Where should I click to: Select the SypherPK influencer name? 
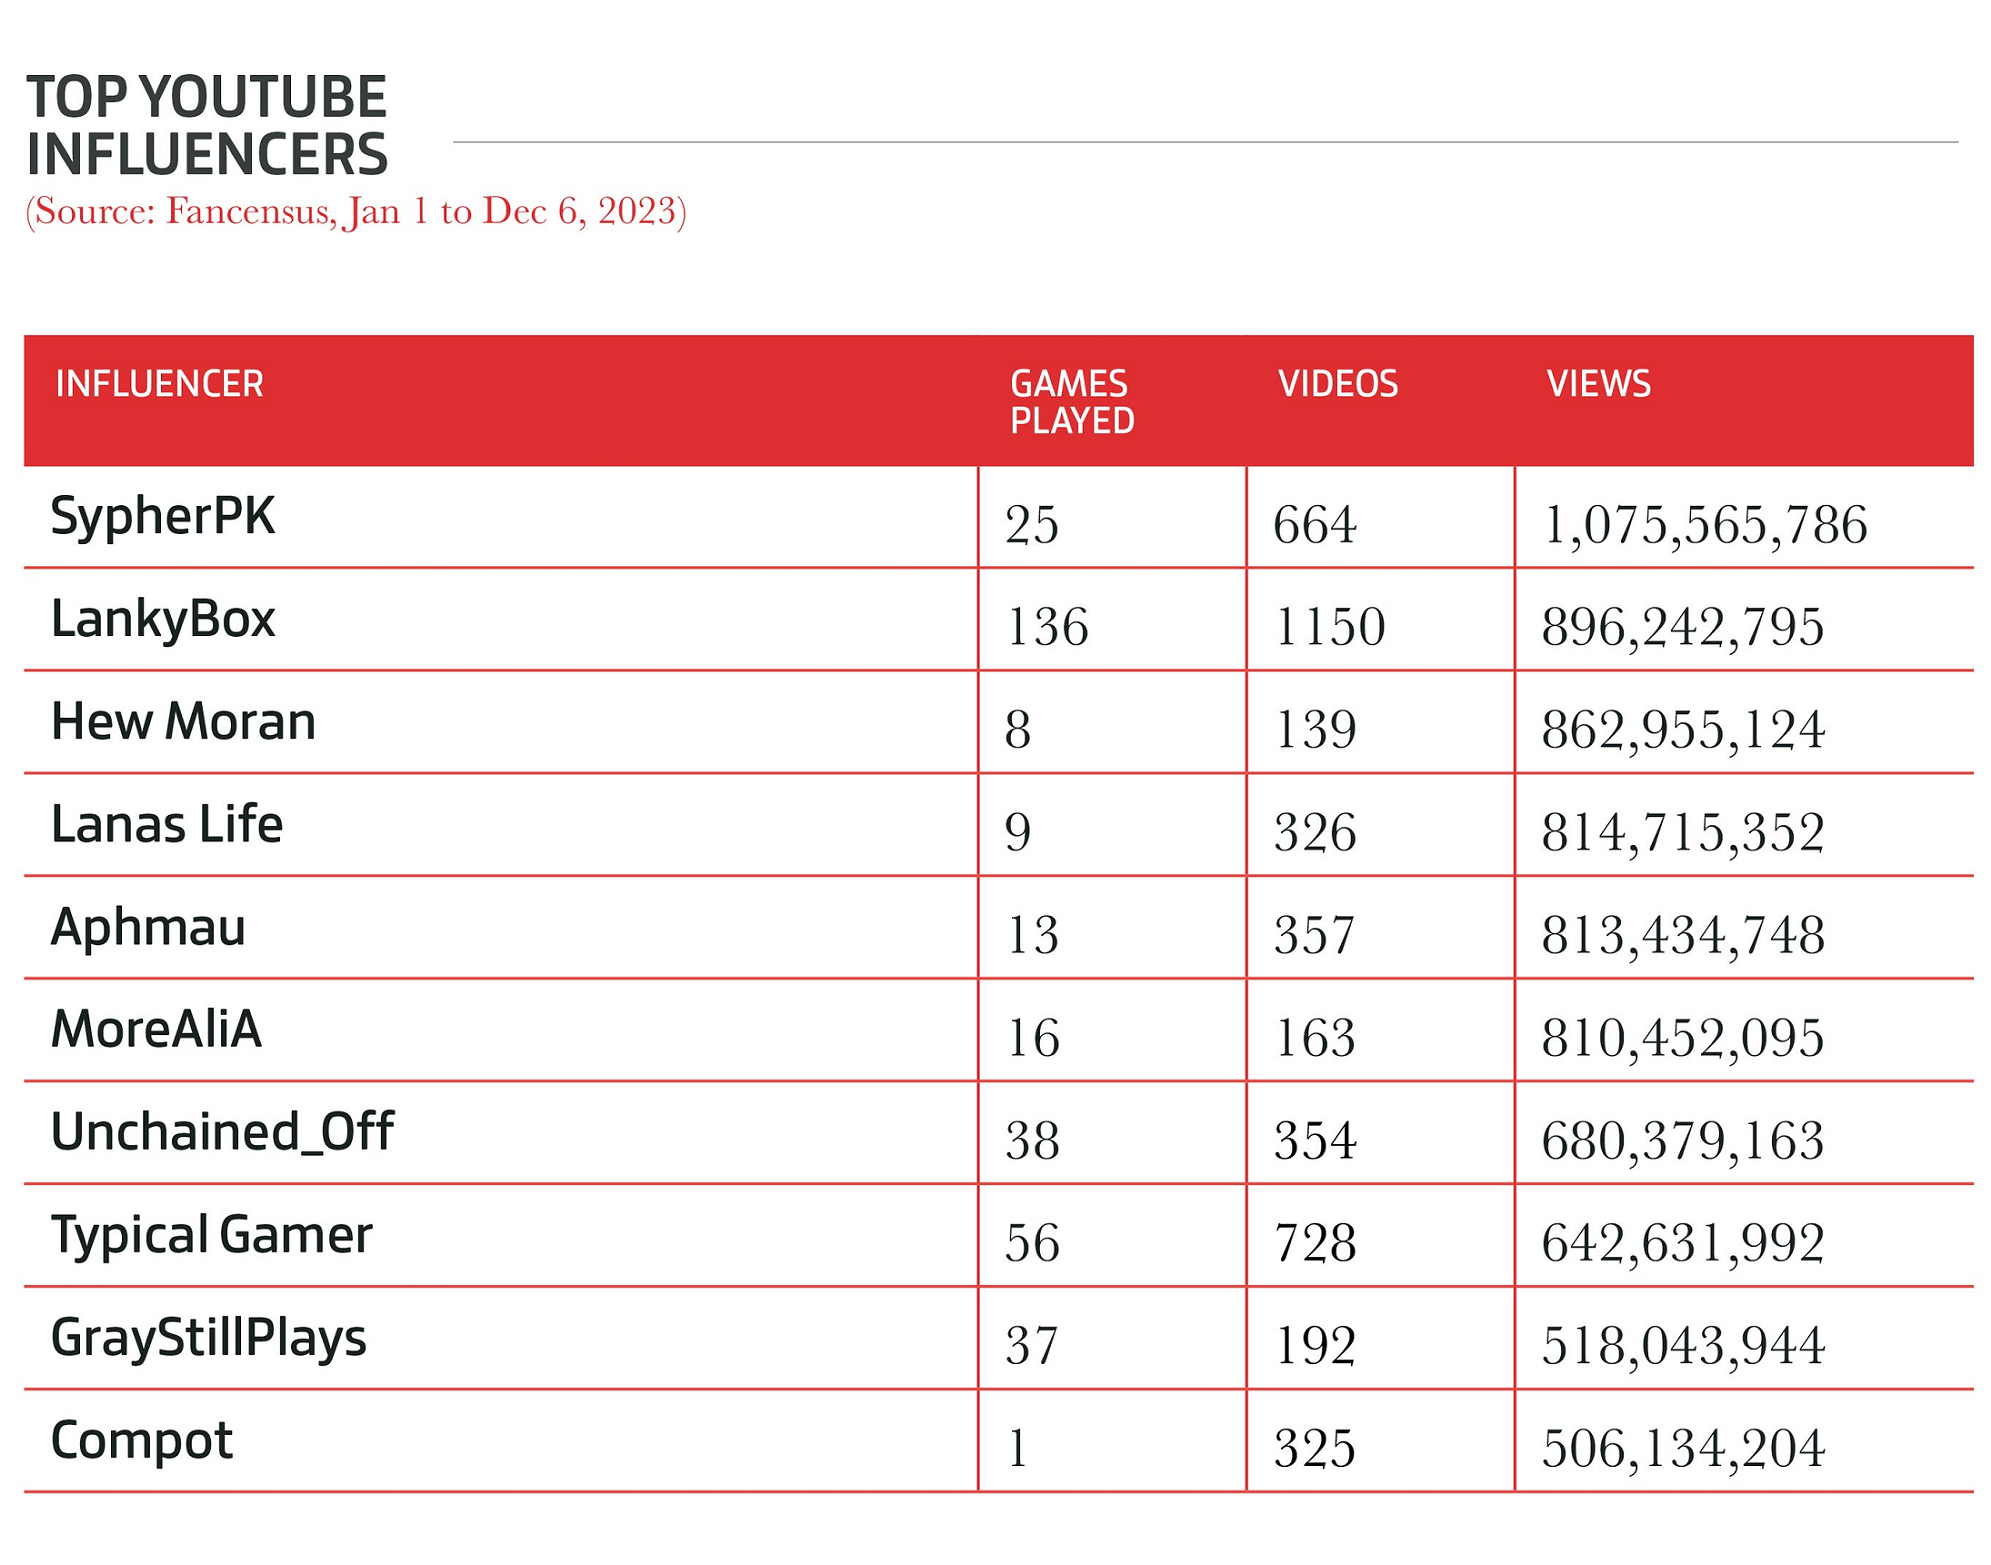click(162, 517)
